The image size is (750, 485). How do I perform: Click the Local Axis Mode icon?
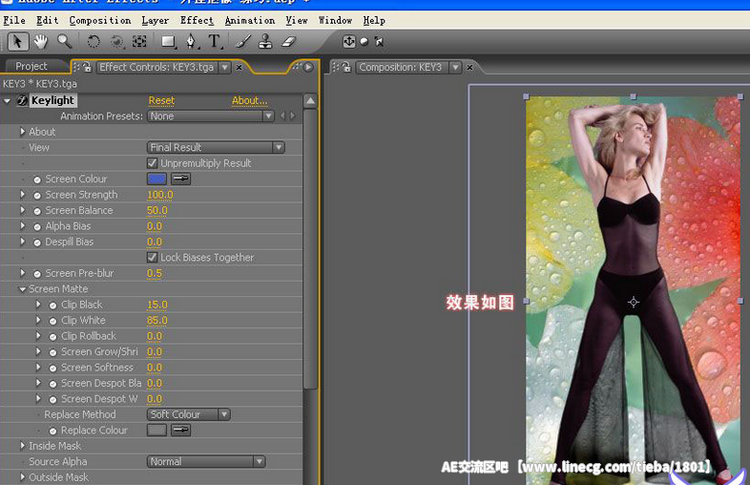[x=349, y=42]
